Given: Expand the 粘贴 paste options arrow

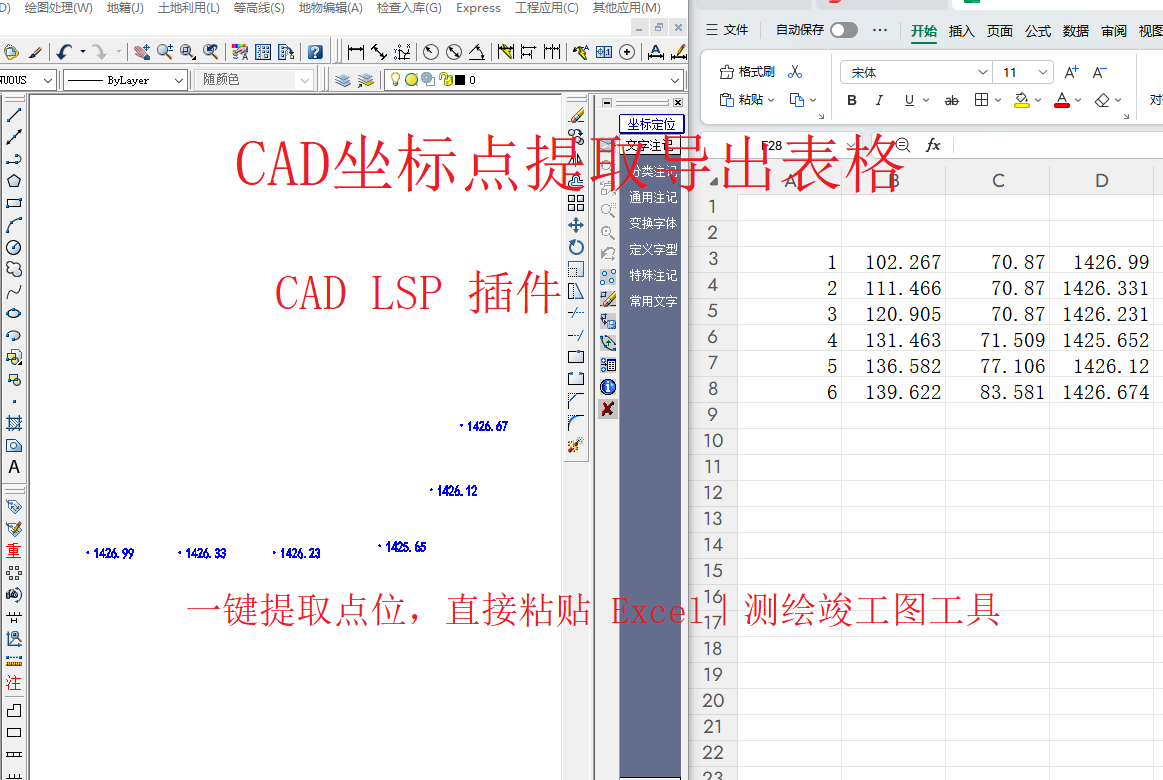Looking at the screenshot, I should pos(771,99).
